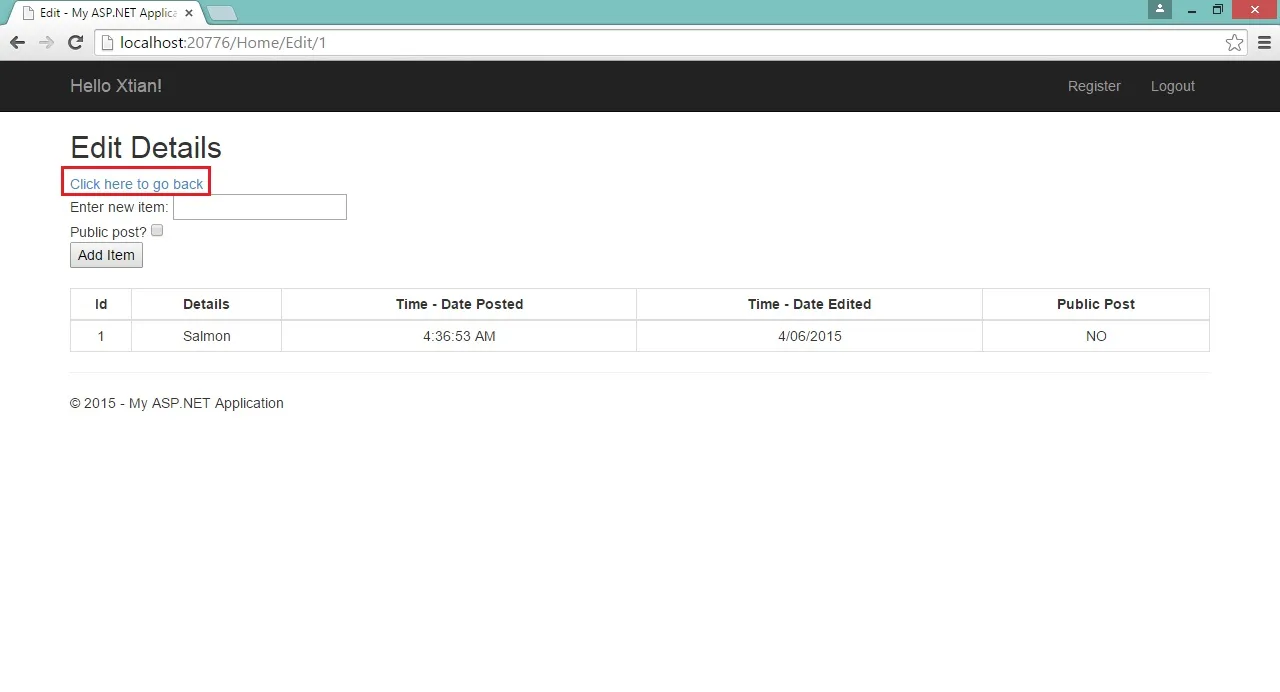Click the Hello Xtian! brand link
This screenshot has height=692, width=1280.
point(116,86)
